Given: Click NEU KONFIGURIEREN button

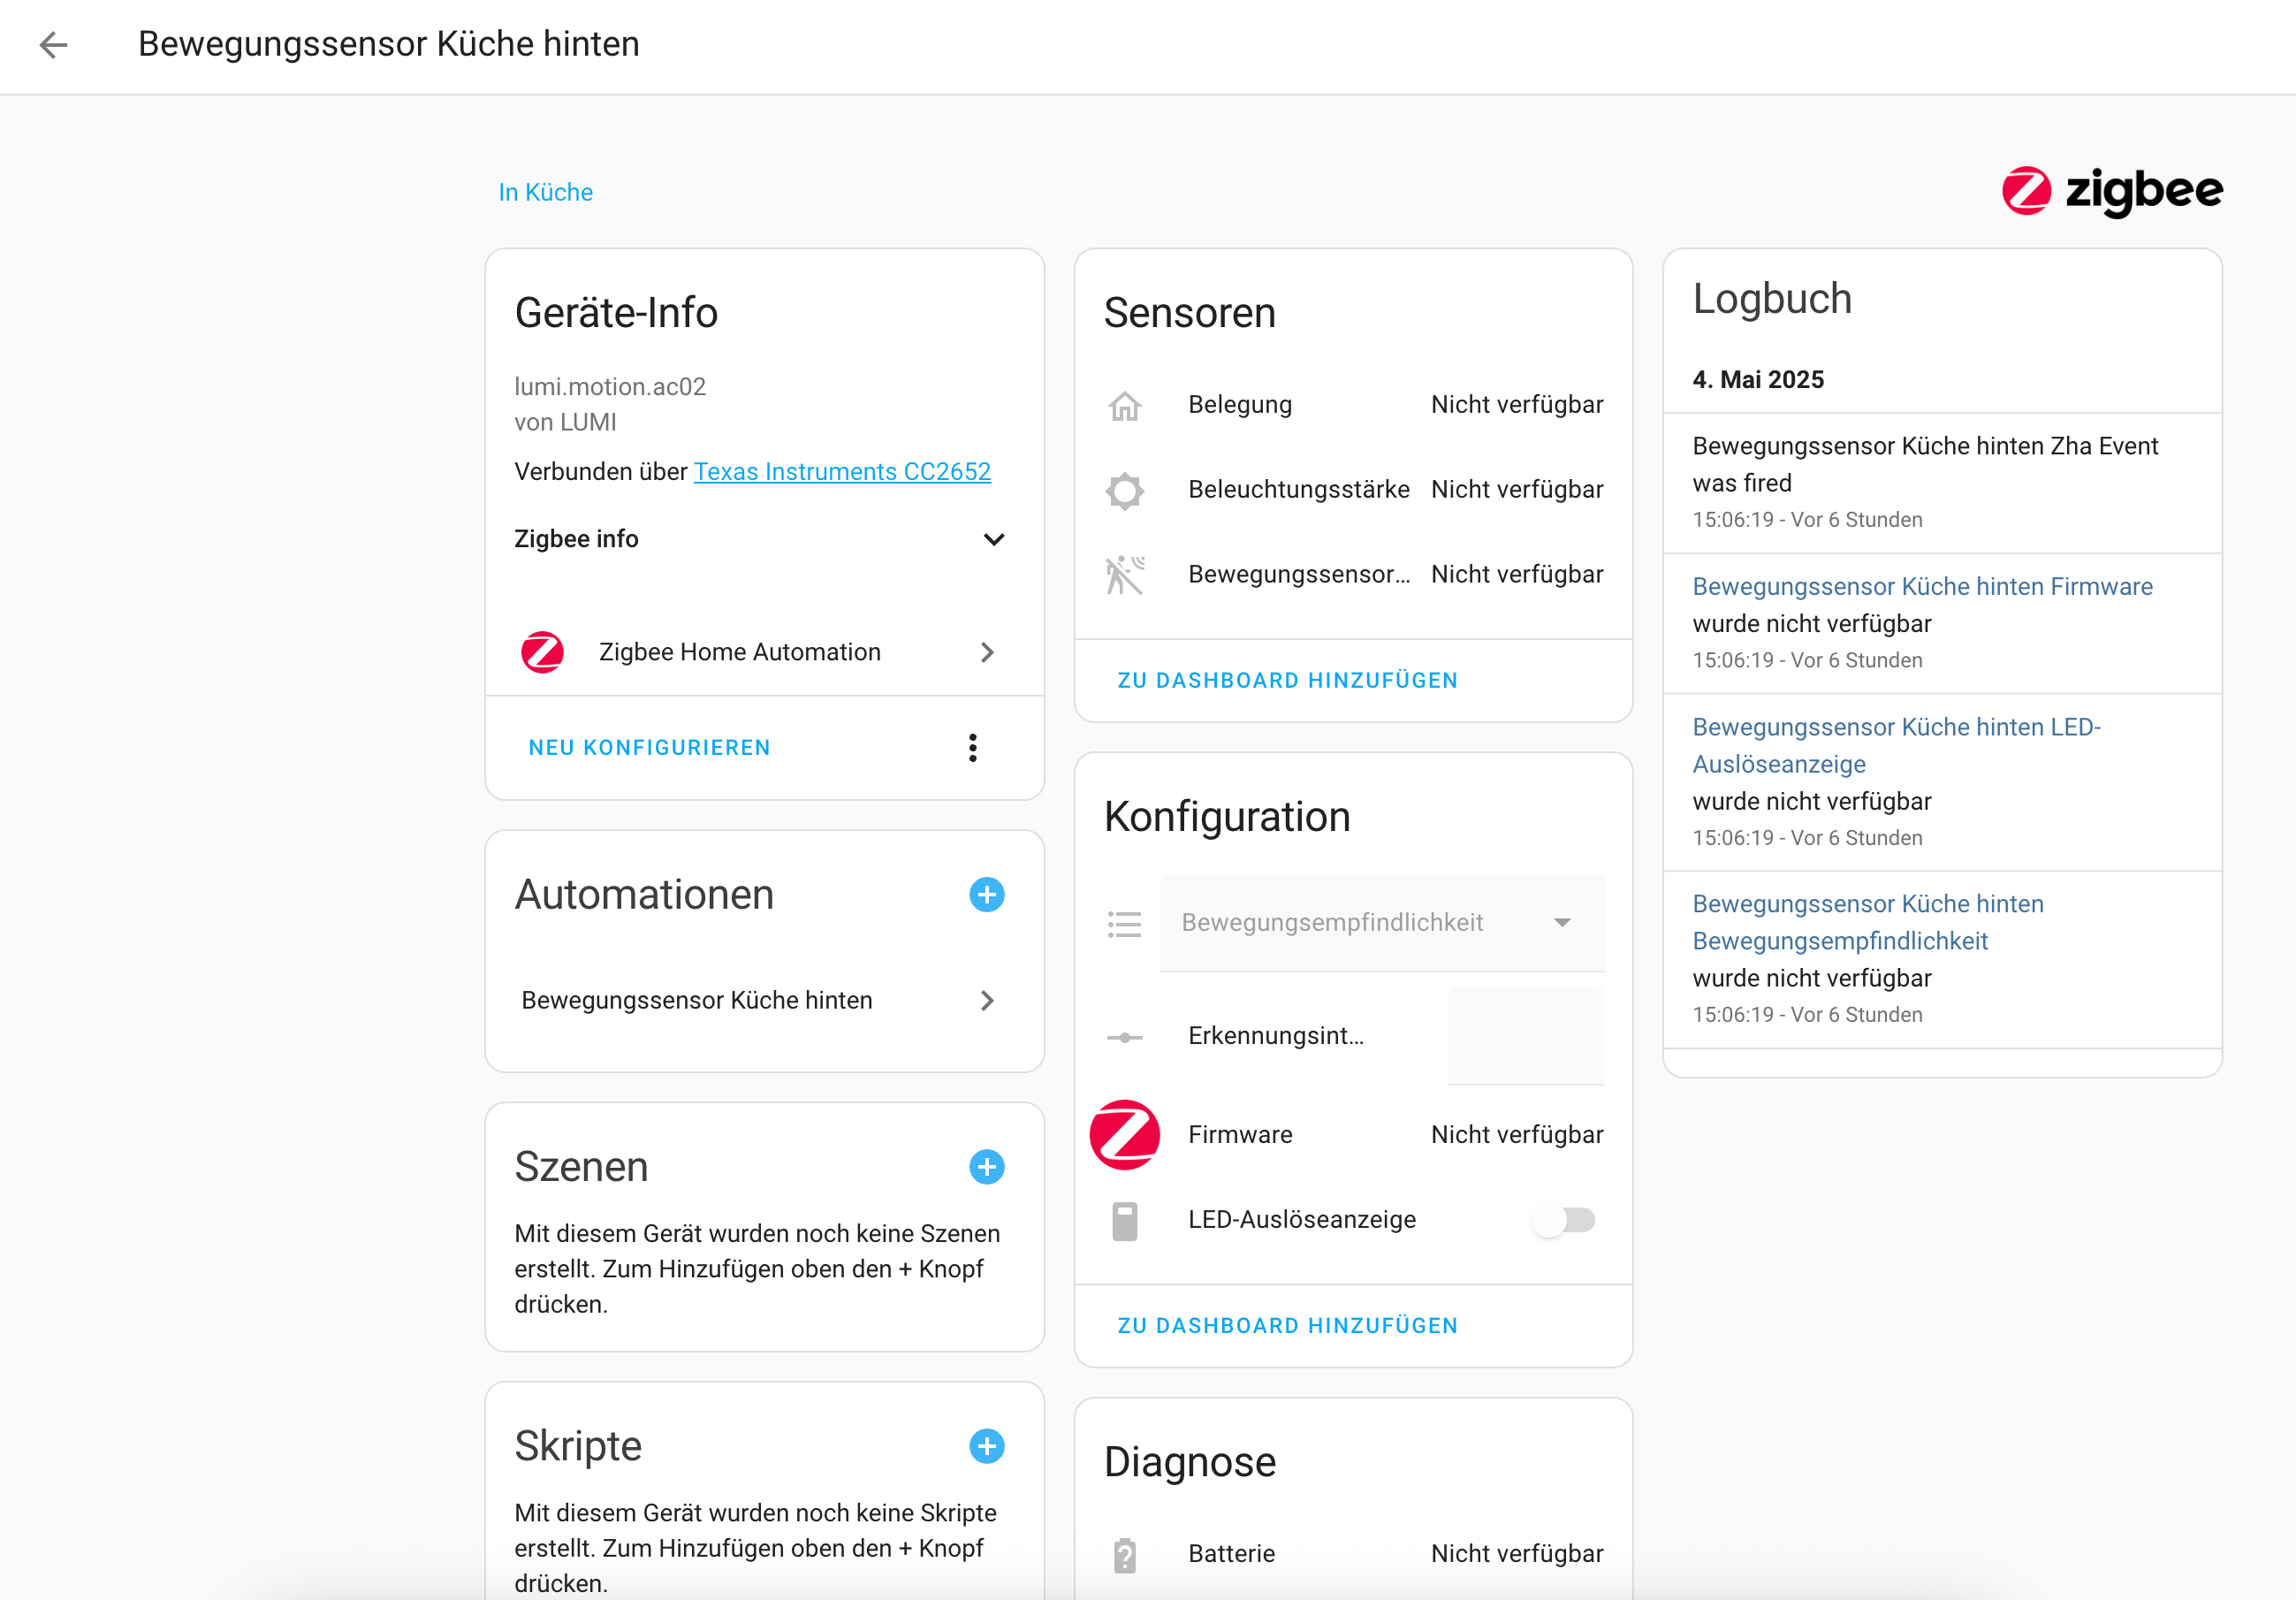Looking at the screenshot, I should (649, 747).
